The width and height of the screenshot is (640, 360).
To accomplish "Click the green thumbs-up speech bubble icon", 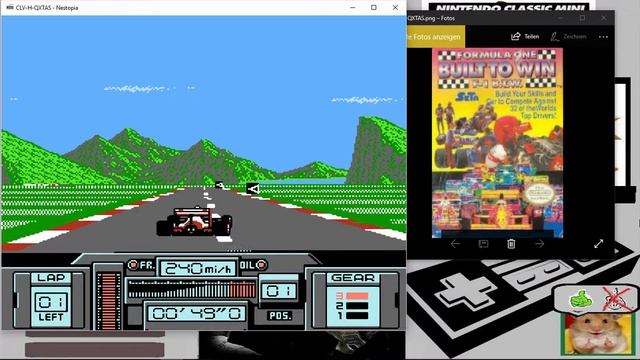I will tap(580, 299).
